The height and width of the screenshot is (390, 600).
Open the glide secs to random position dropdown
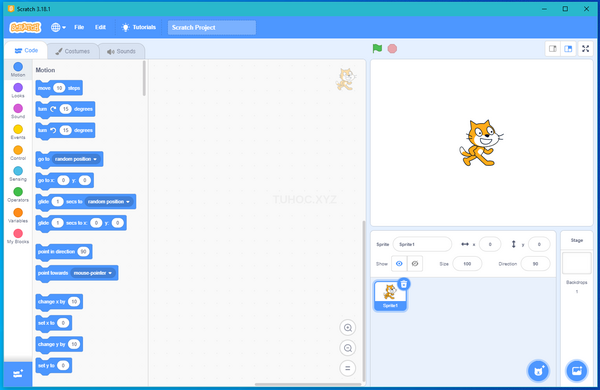tap(109, 202)
